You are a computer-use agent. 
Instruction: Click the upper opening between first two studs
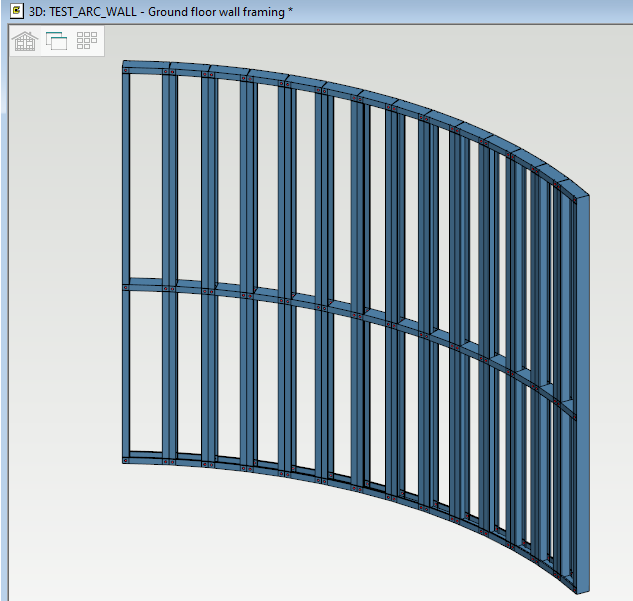click(146, 180)
